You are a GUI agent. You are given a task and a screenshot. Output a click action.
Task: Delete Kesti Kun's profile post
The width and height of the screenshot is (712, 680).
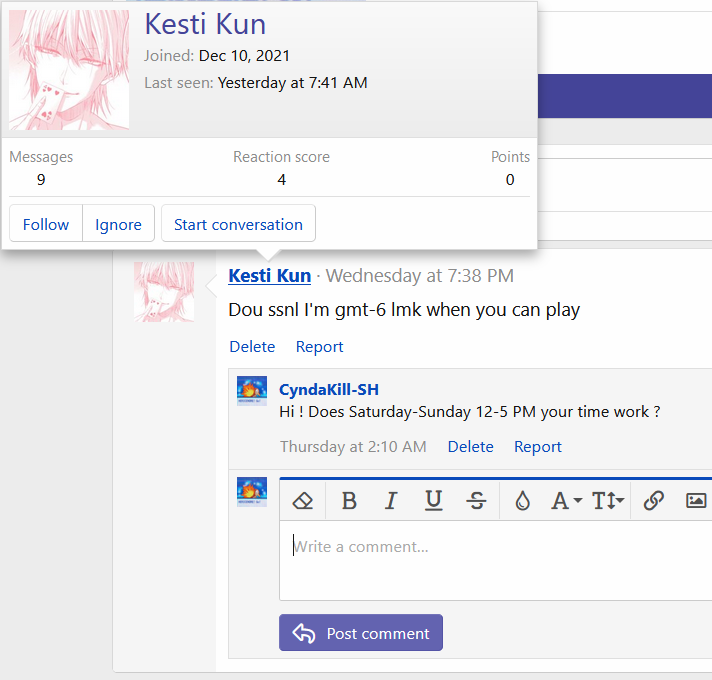click(252, 347)
